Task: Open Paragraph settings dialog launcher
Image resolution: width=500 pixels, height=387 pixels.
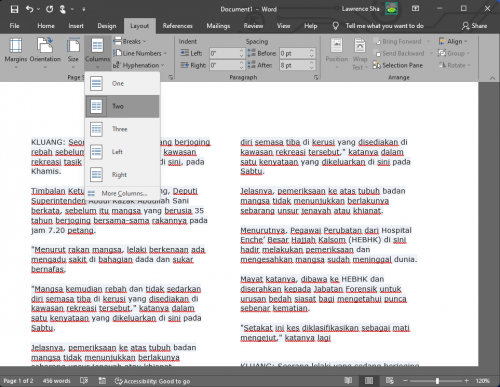Action: click(x=316, y=77)
